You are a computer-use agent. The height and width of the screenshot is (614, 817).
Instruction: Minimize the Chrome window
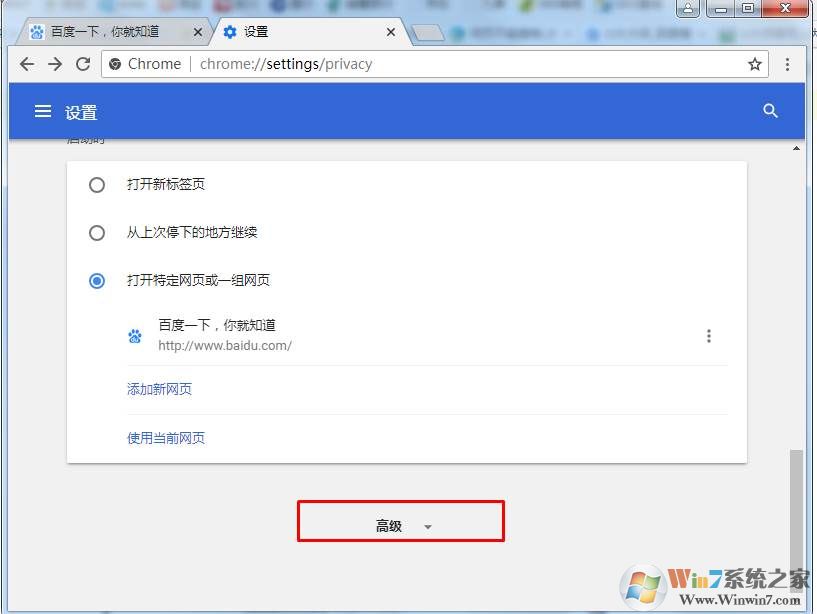pyautogui.click(x=721, y=8)
